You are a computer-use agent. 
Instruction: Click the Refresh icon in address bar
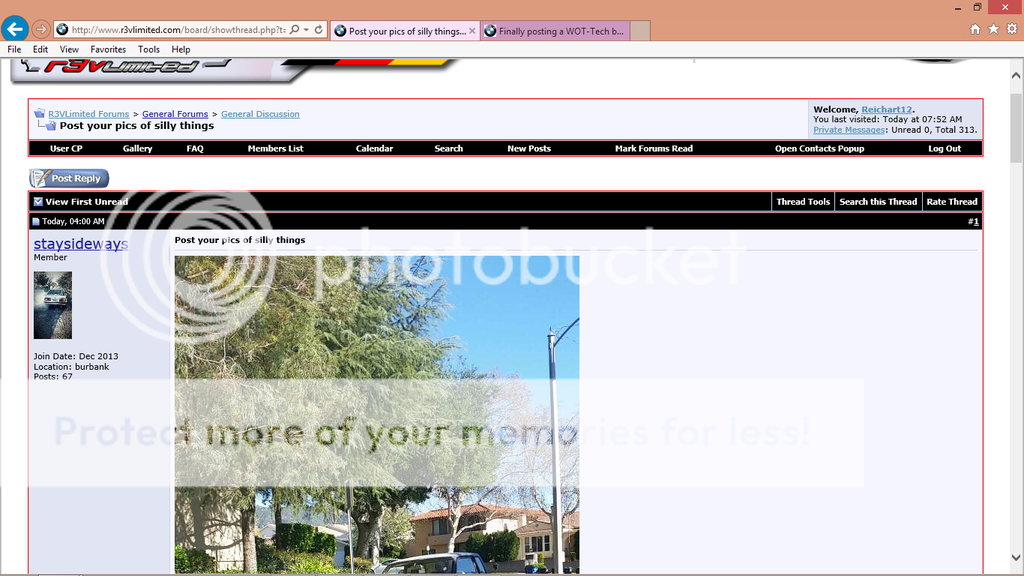318,30
